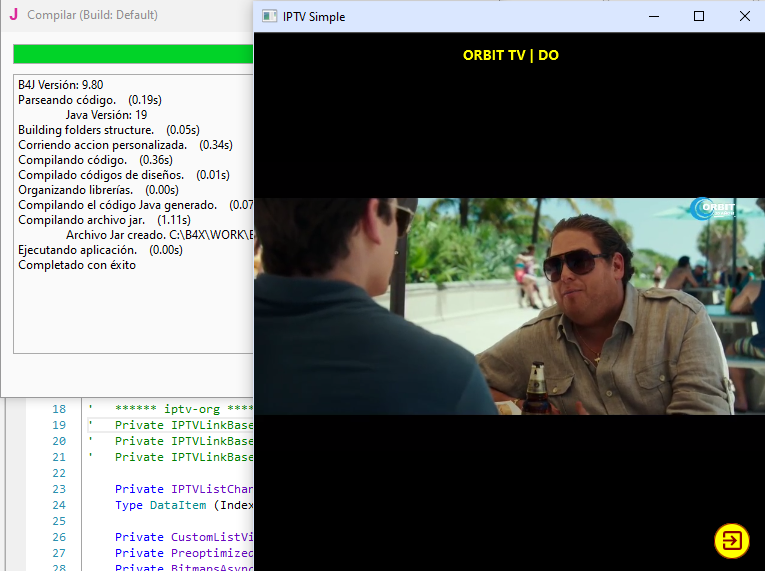Click the 'Organizando librerías.' log line
The image size is (765, 571).
pyautogui.click(x=99, y=190)
